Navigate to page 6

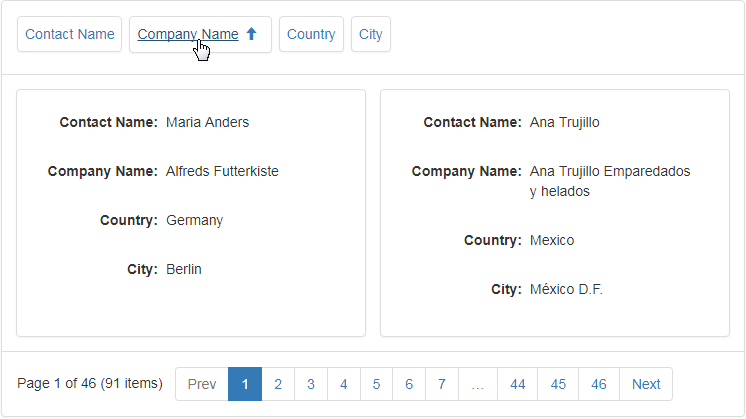pos(409,384)
